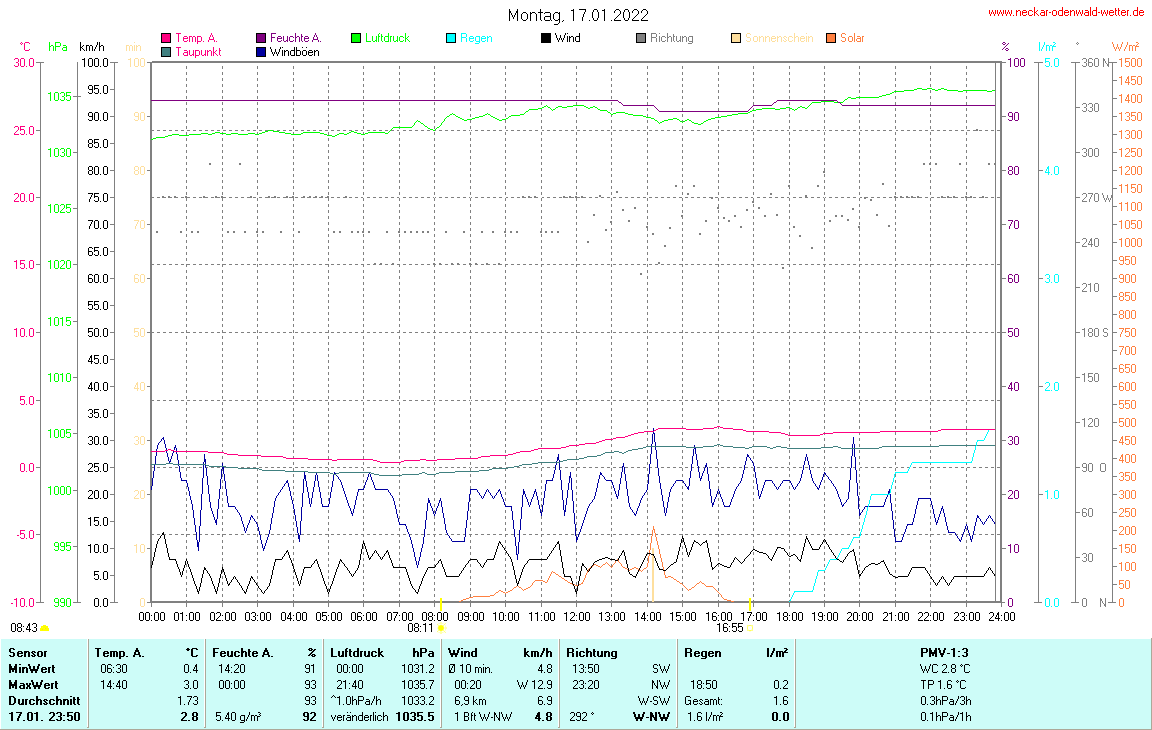This screenshot has height=730, width=1152.
Task: Click the 00:00 time axis label
Action: (x=152, y=618)
